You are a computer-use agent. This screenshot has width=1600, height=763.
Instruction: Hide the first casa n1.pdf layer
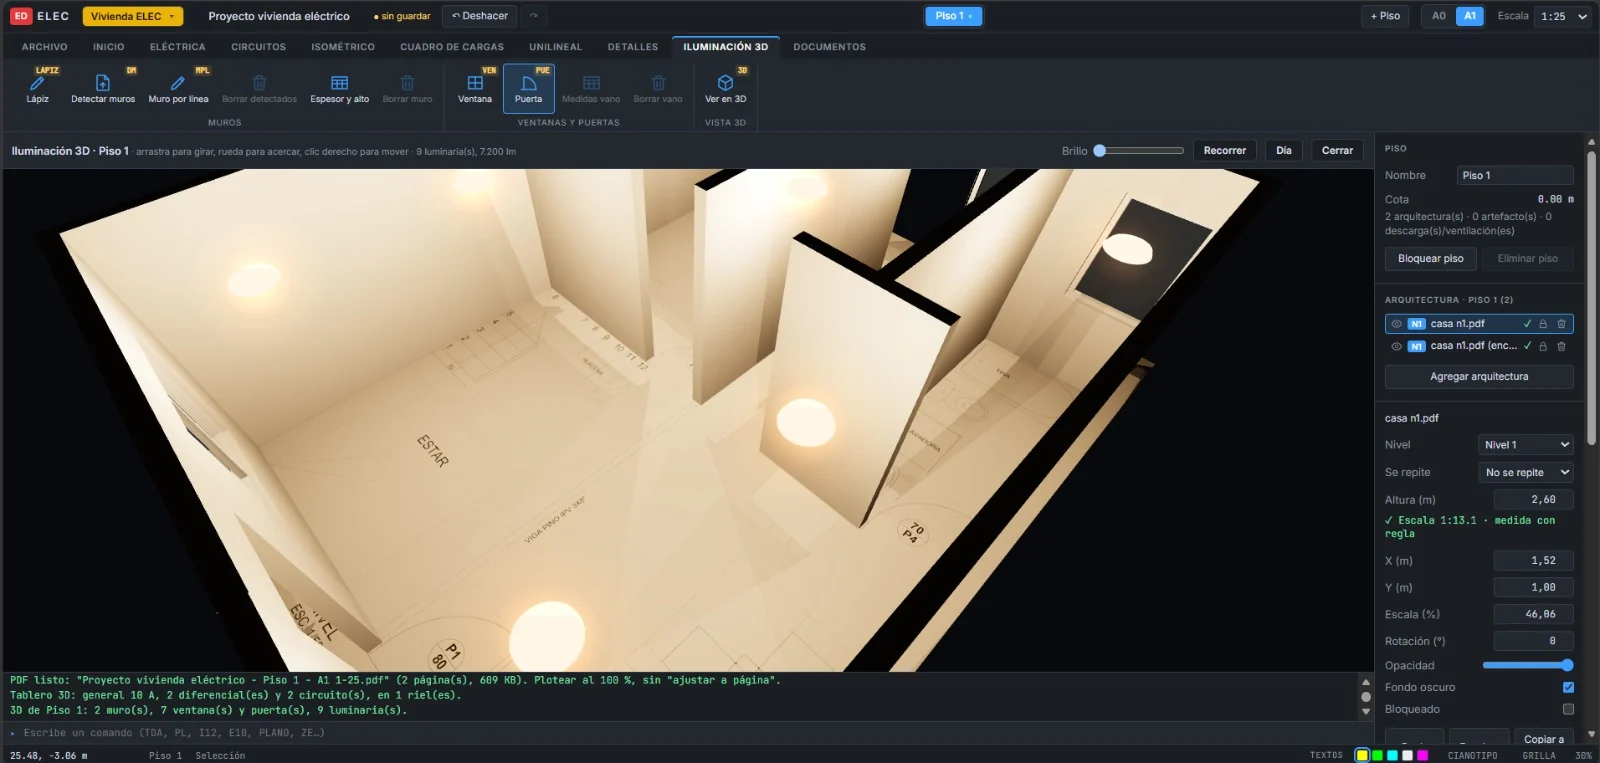tap(1397, 324)
